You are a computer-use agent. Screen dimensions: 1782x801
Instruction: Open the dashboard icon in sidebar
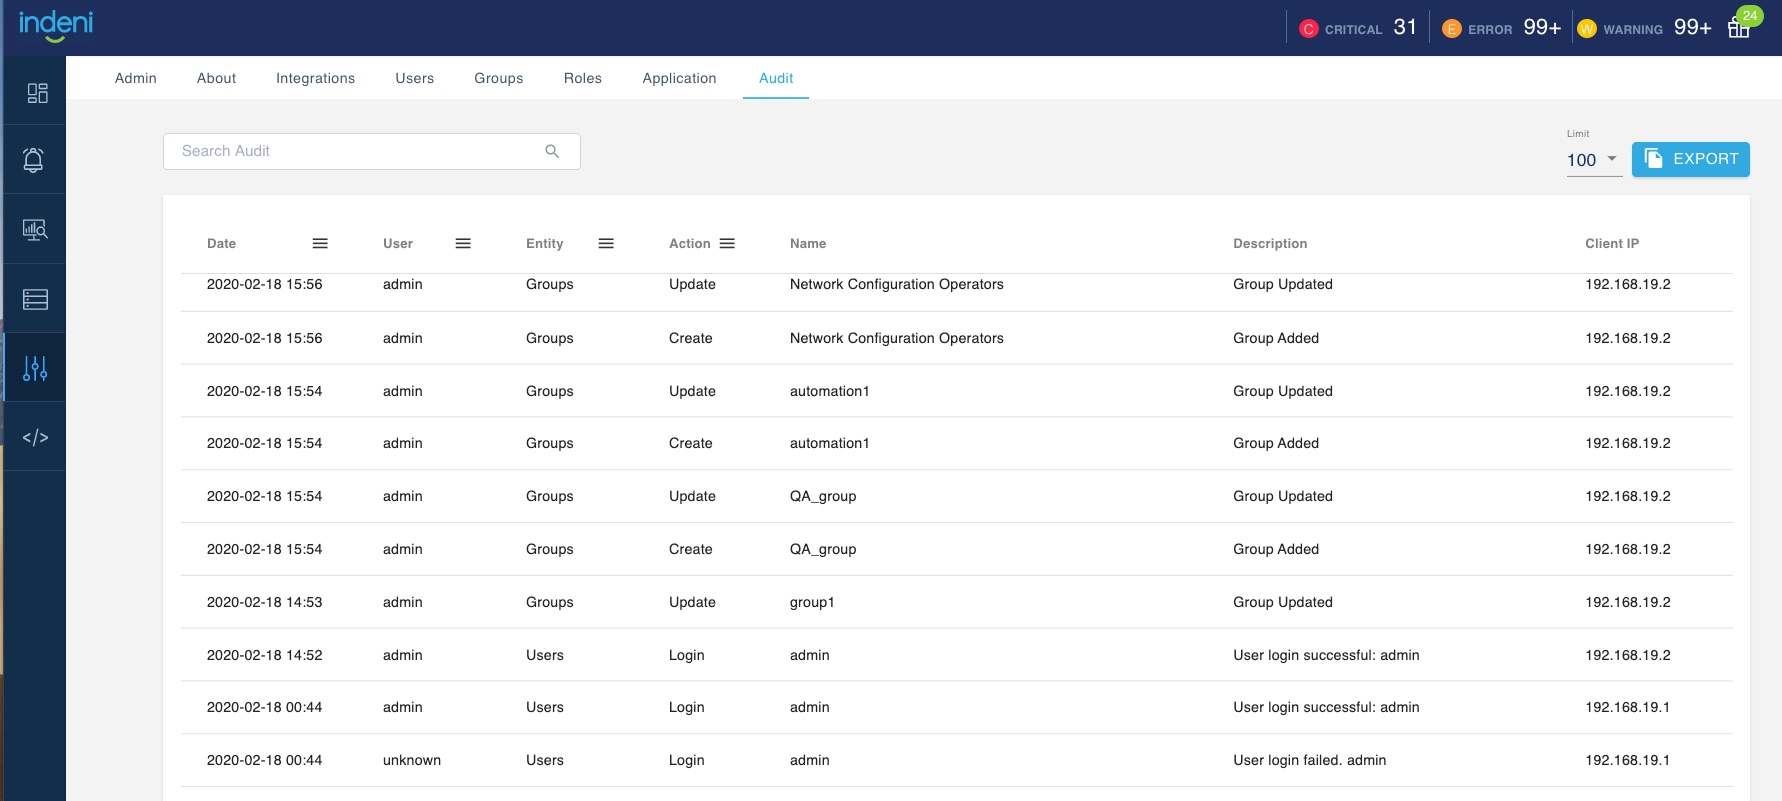click(37, 93)
